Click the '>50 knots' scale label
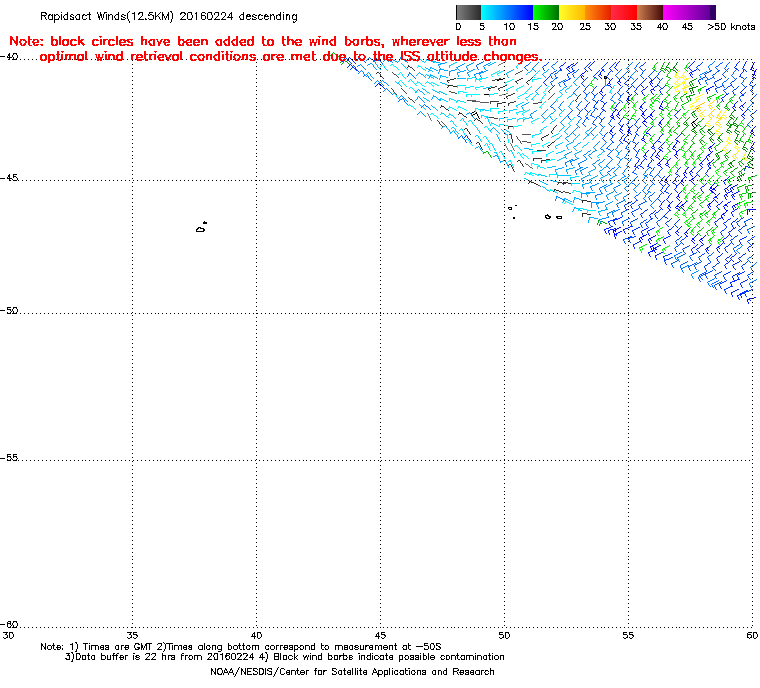 point(731,27)
